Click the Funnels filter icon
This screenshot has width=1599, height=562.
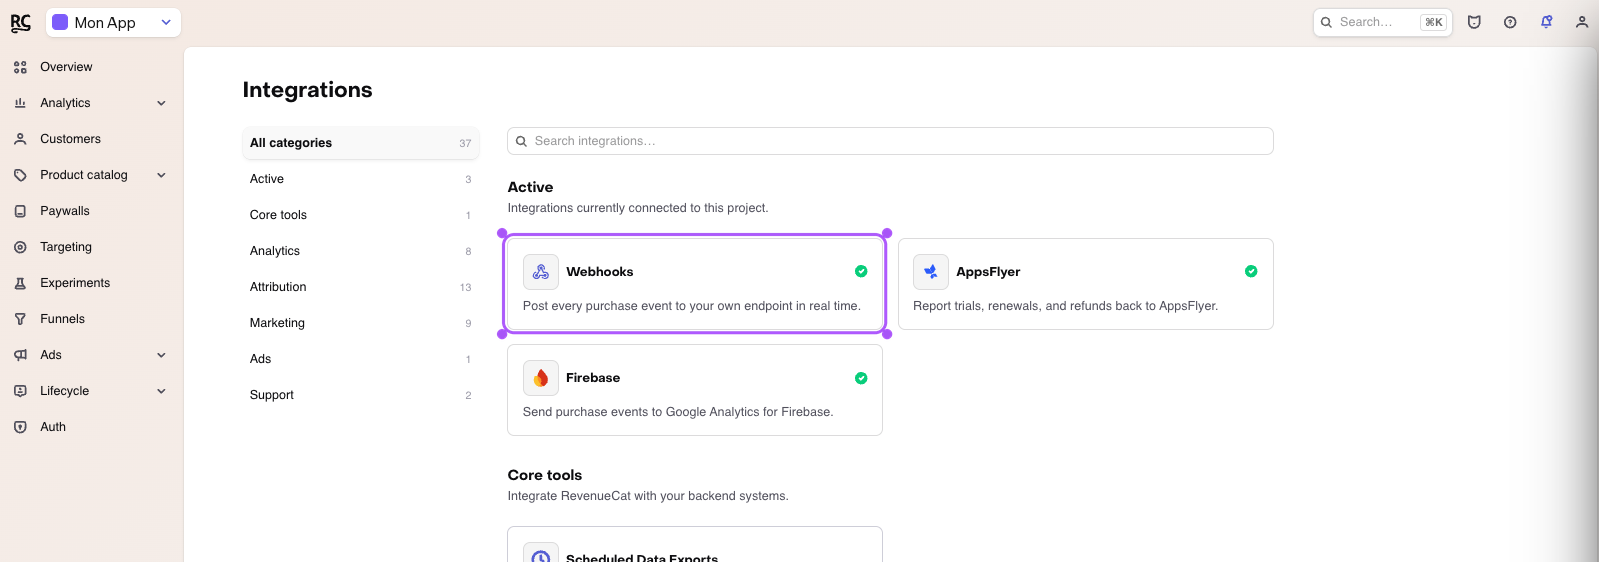point(20,319)
